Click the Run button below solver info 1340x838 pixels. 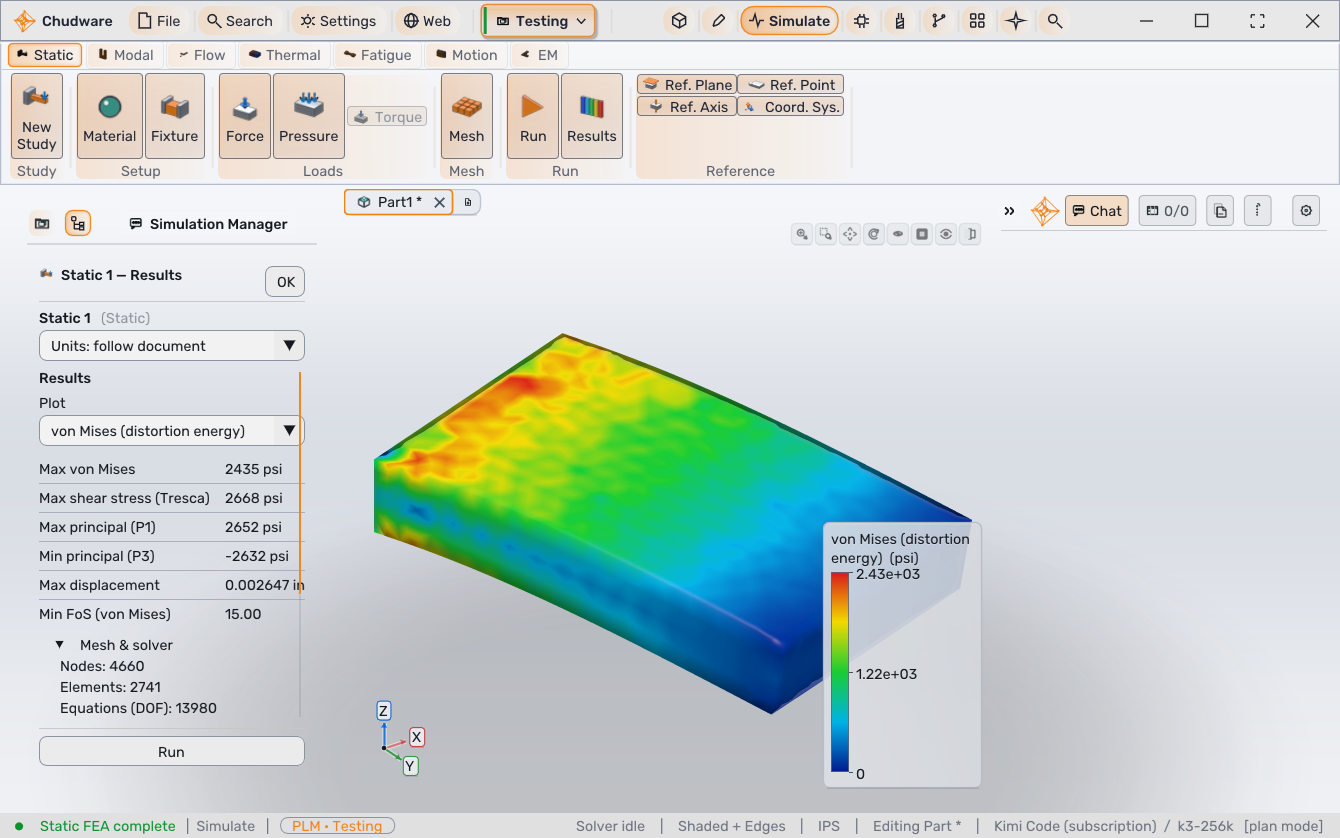(171, 752)
